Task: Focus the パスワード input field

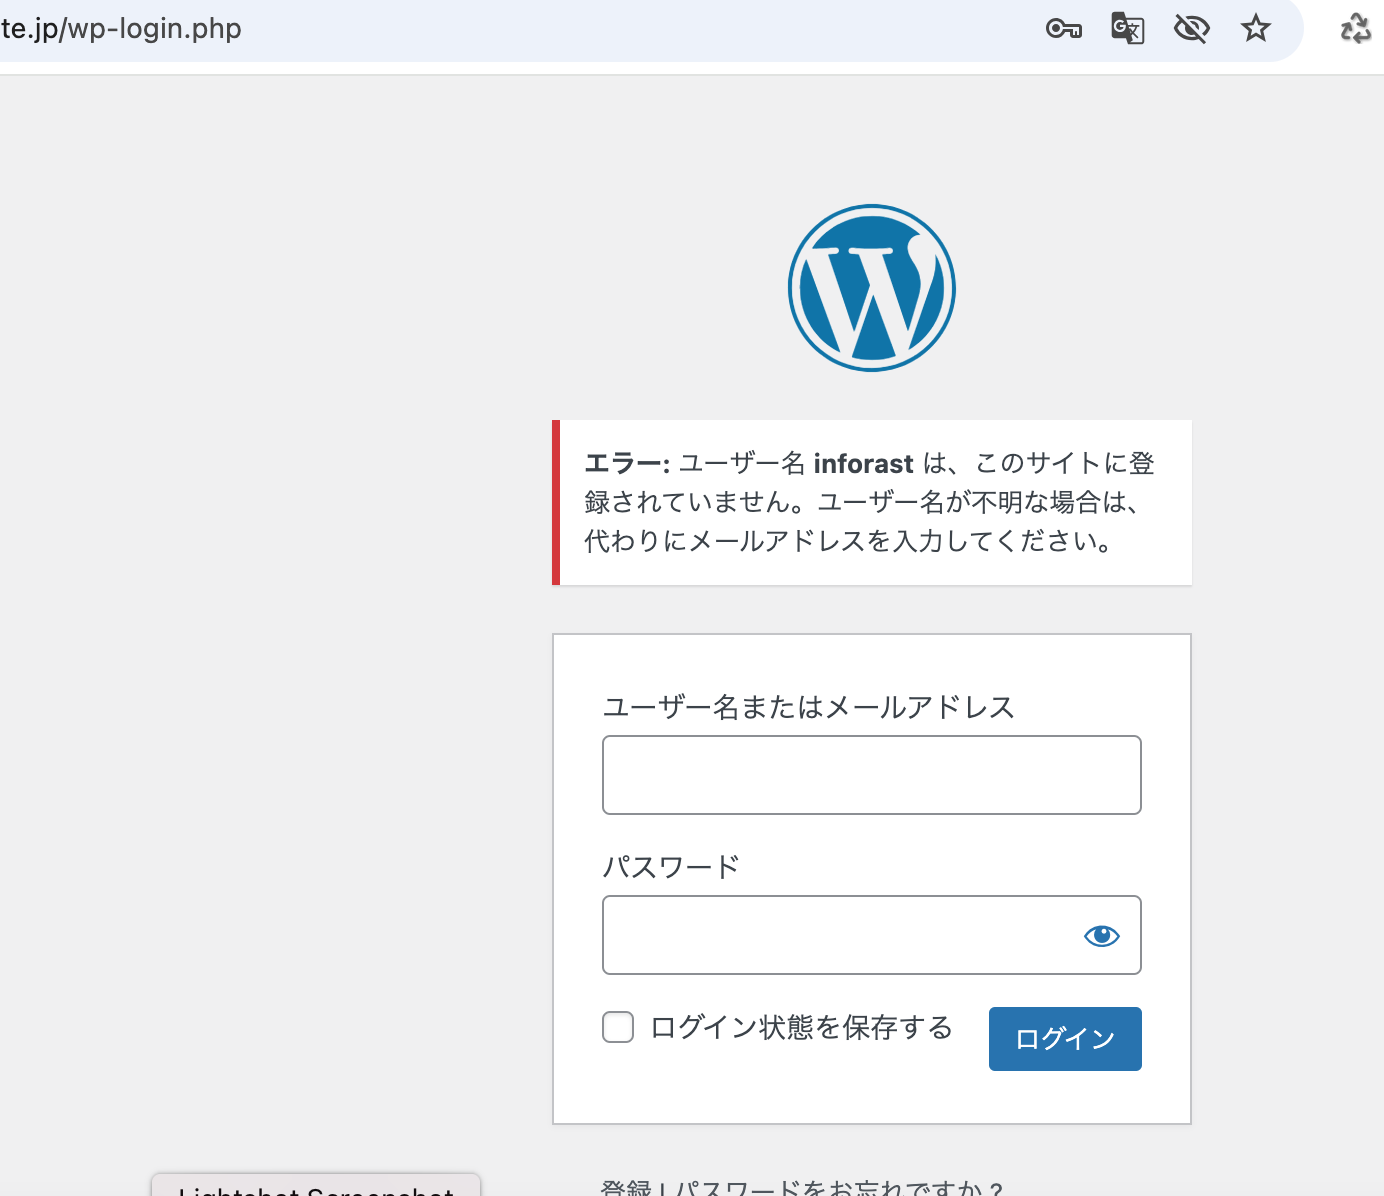Action: pyautogui.click(x=872, y=935)
